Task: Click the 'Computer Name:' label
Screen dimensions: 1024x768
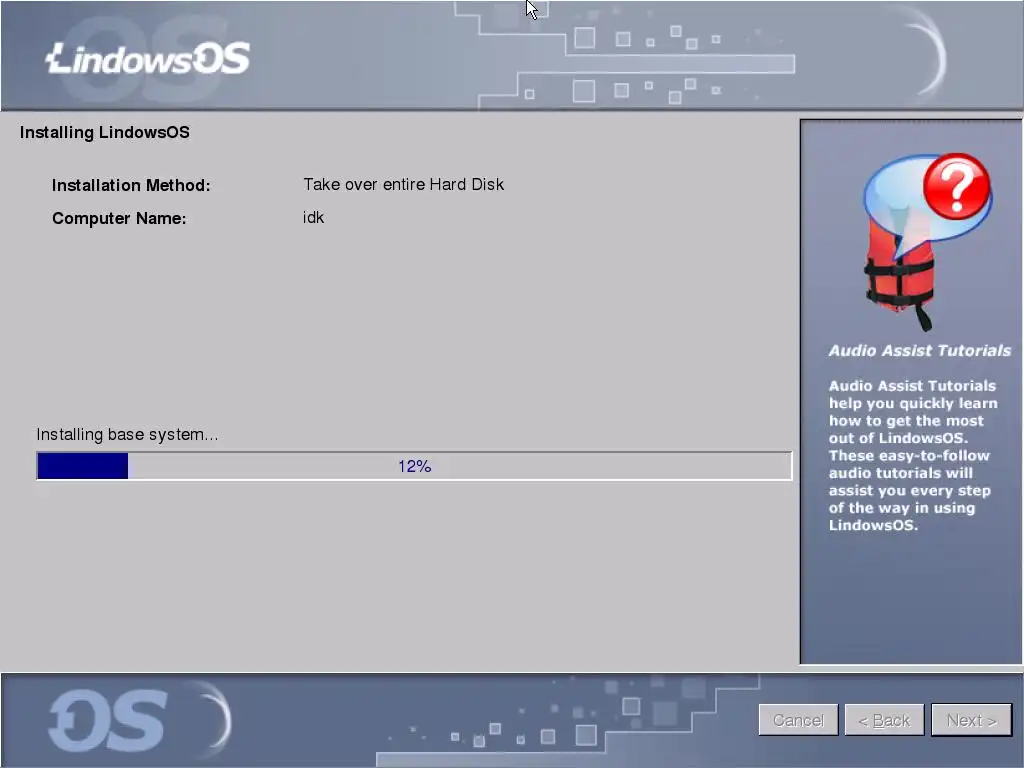Action: click(119, 218)
